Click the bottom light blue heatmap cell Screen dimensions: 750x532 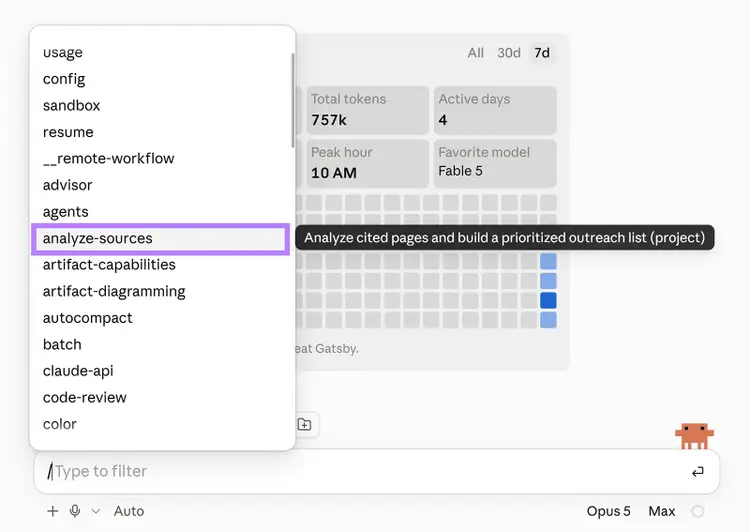point(548,320)
